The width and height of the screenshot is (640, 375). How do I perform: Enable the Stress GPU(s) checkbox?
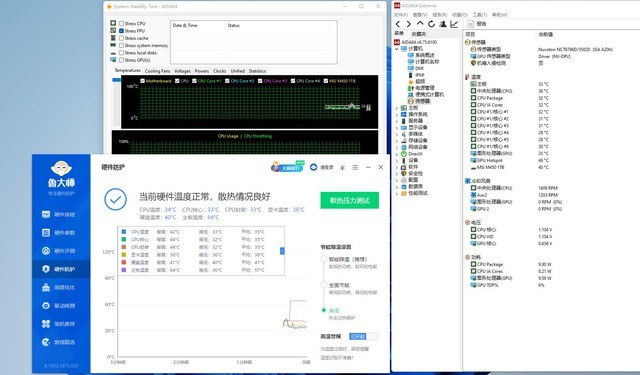point(121,60)
